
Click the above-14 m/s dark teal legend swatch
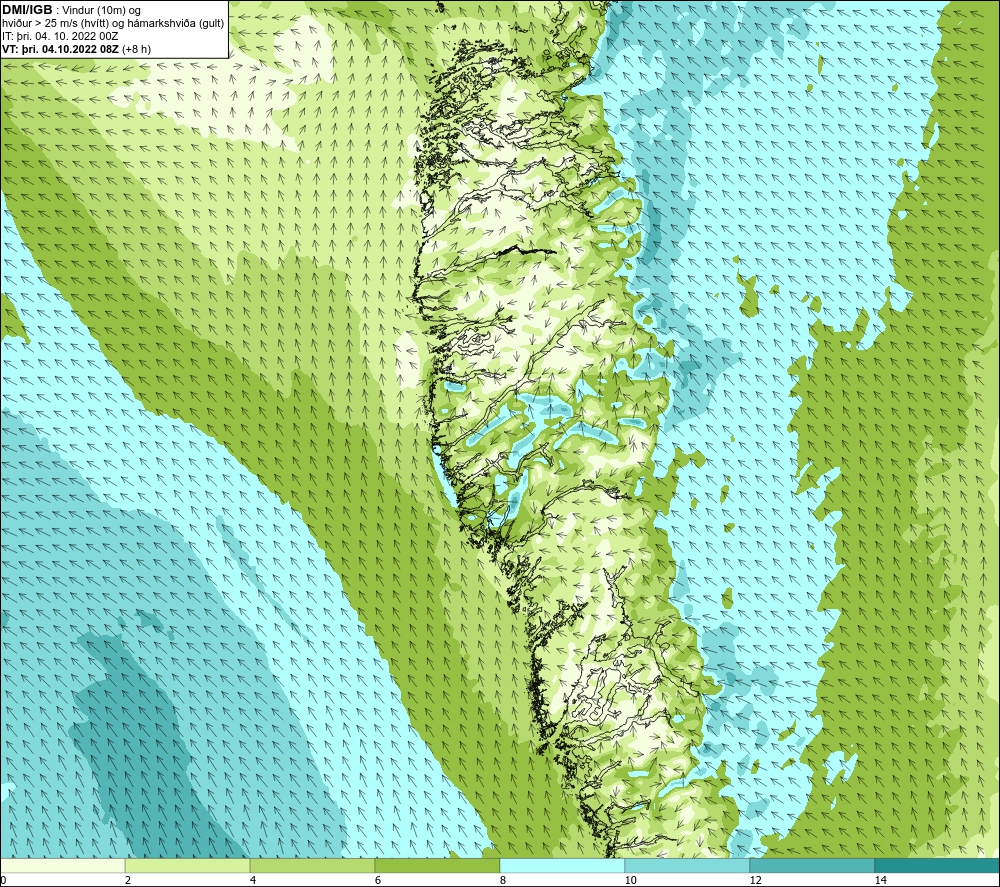coord(938,865)
